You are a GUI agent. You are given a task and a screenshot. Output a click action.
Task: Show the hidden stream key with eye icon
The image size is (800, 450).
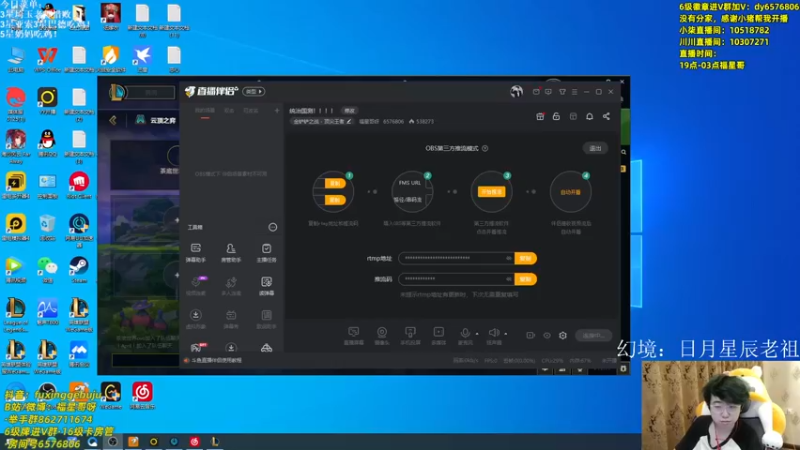pos(508,279)
